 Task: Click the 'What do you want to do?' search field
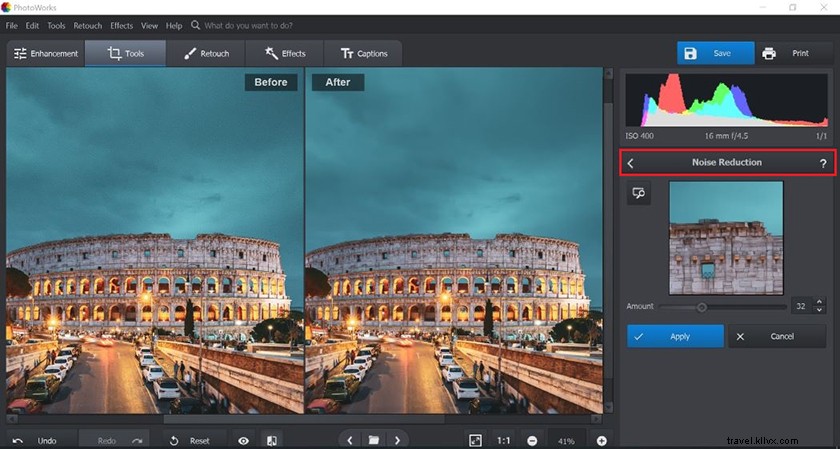(248, 25)
